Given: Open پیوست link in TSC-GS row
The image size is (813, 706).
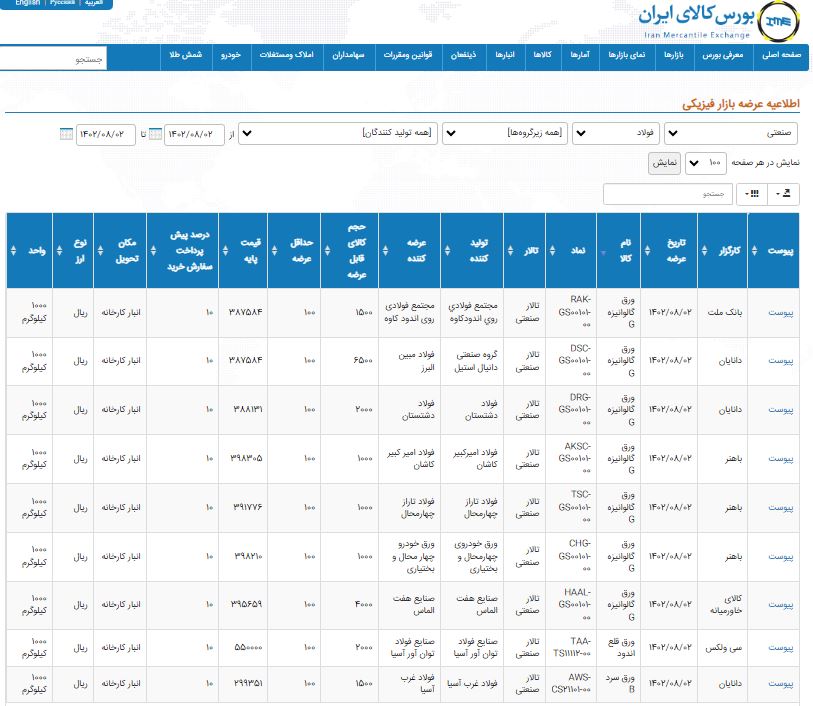Looking at the screenshot, I should [x=780, y=507].
